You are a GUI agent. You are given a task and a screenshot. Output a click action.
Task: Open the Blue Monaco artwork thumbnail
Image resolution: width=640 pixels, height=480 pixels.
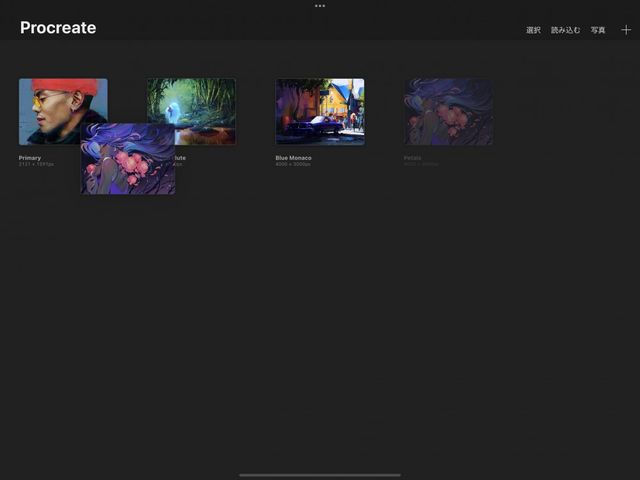click(320, 112)
